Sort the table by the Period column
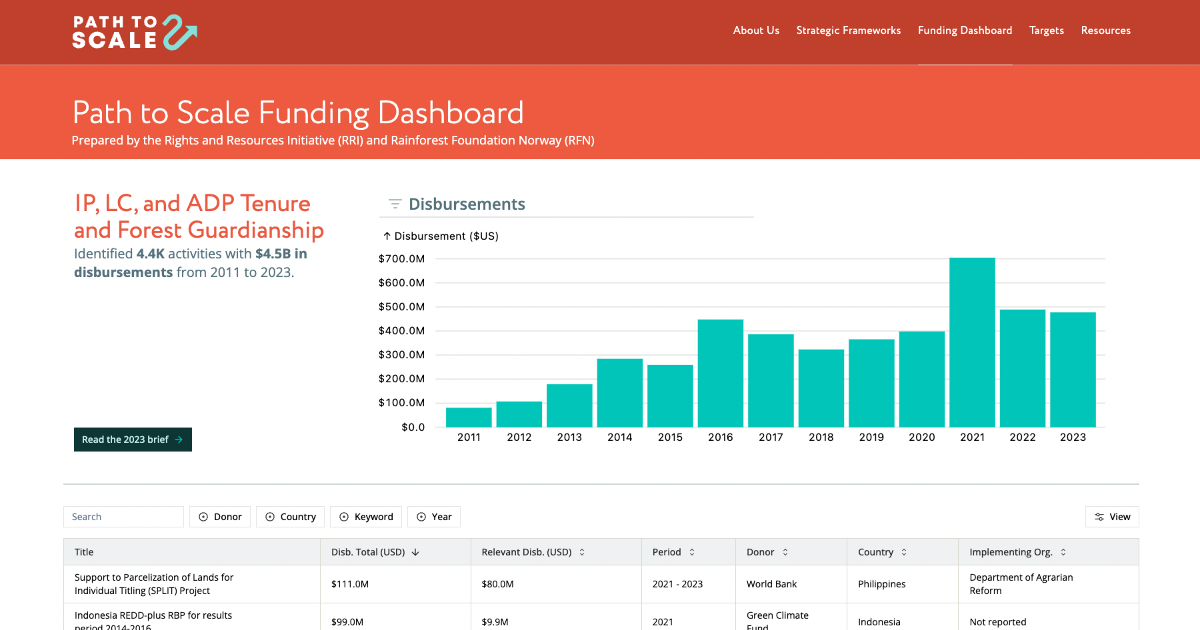Screen dimensions: 1200x630 (x=690, y=551)
